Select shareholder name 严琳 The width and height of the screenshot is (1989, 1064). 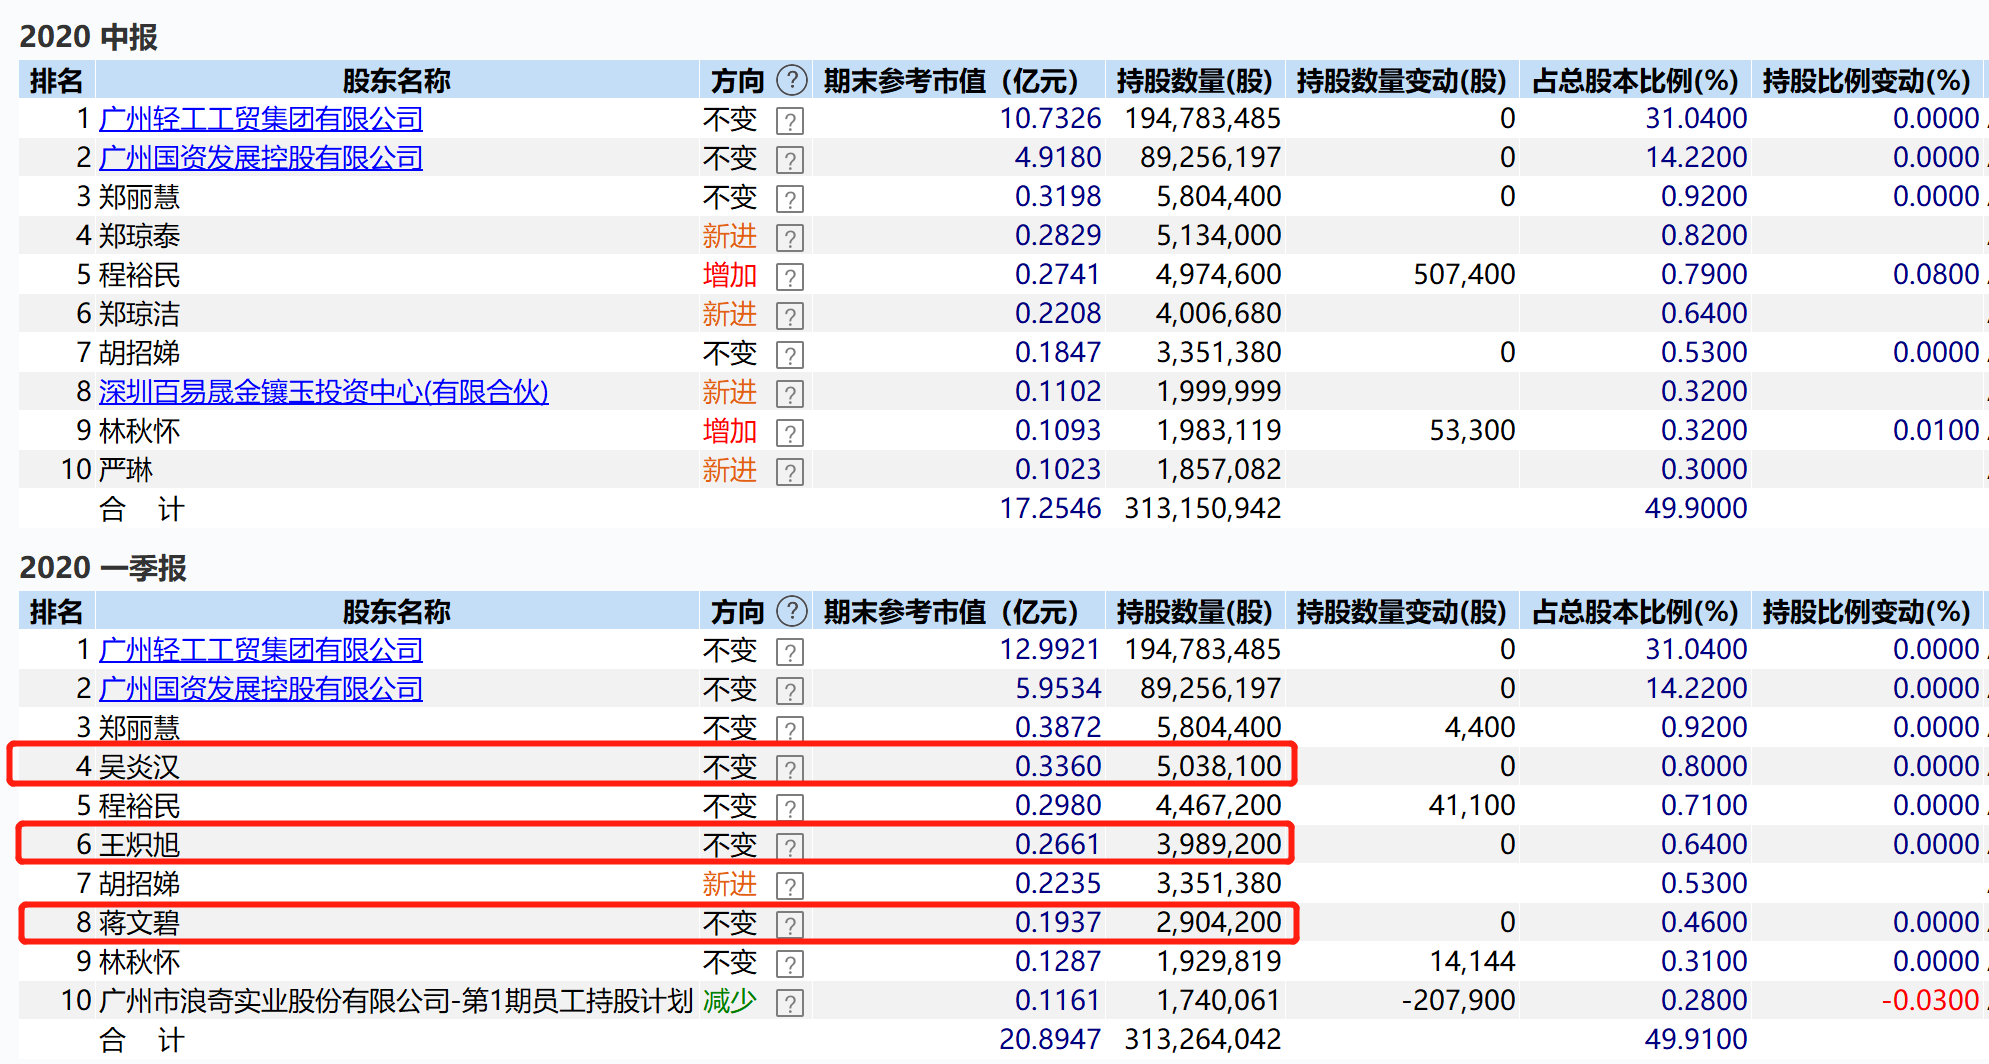(x=126, y=470)
